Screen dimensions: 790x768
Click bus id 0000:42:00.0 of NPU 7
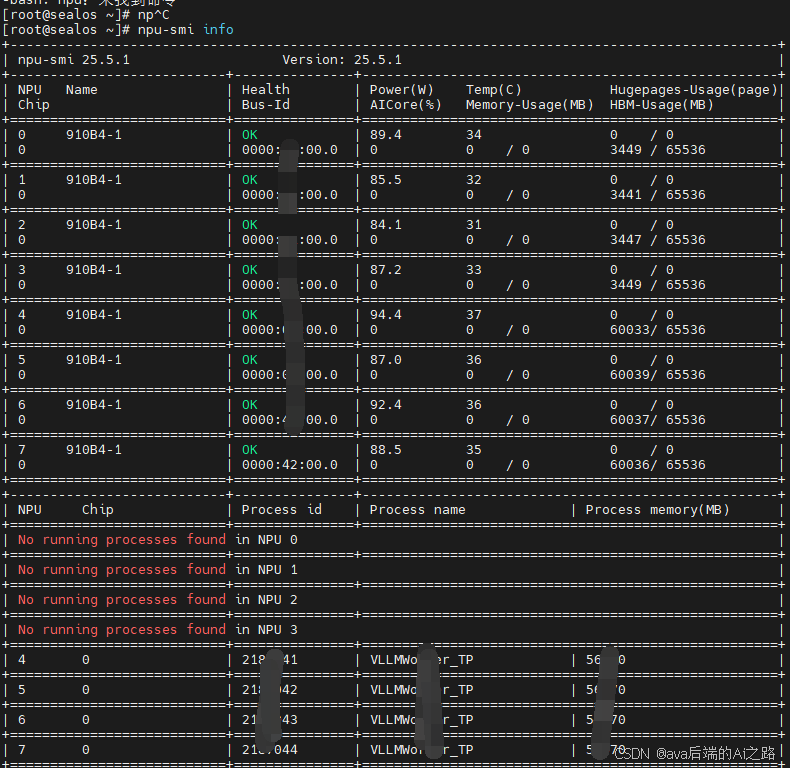pos(290,465)
